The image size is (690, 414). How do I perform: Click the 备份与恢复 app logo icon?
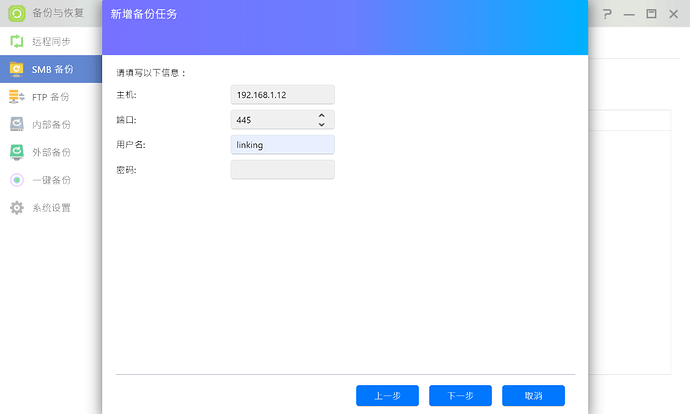(16, 14)
